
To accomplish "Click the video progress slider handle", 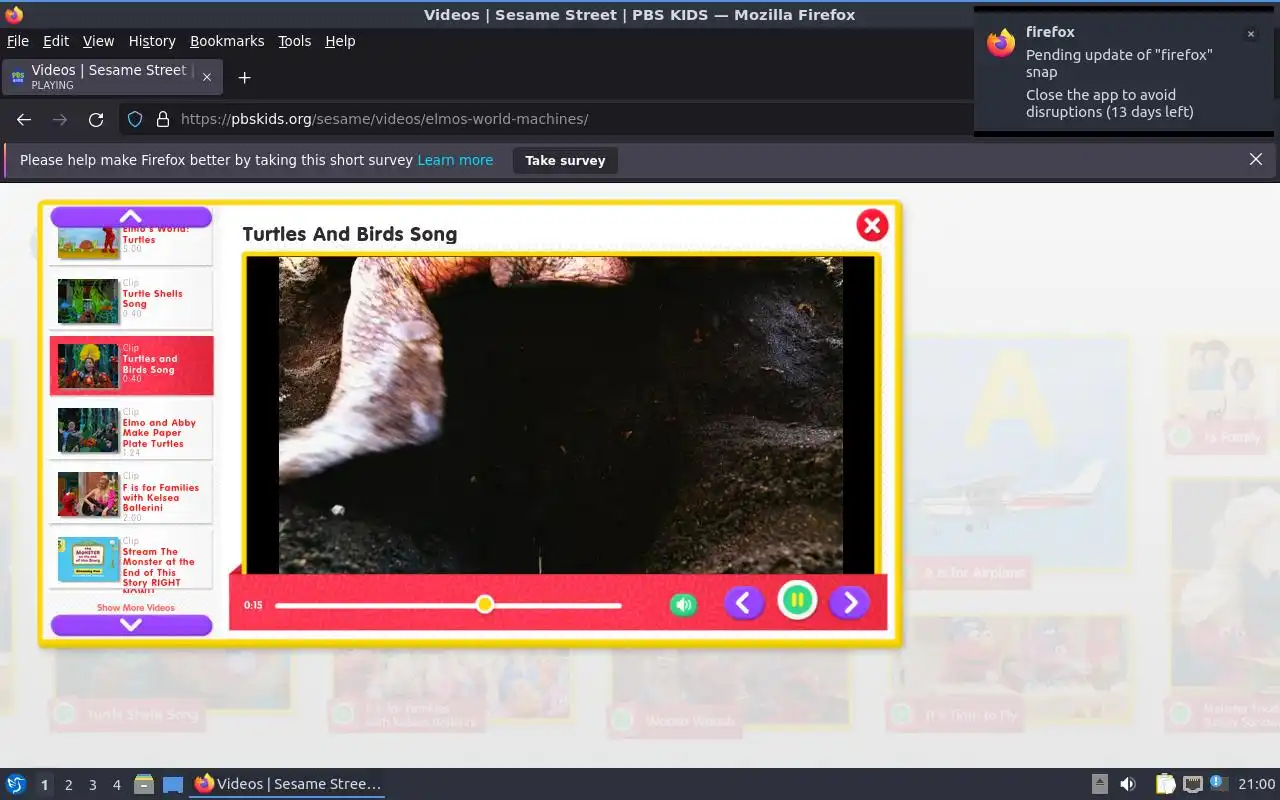I will pos(485,604).
